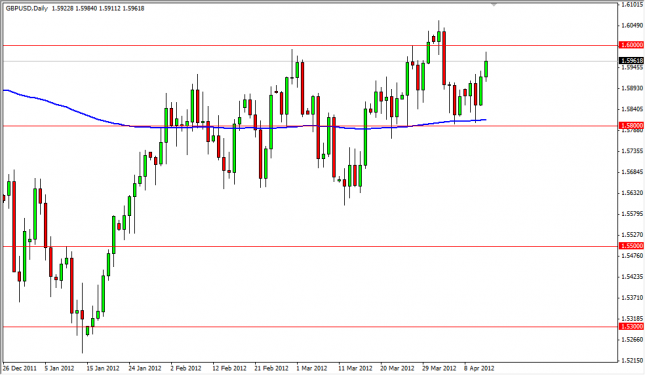
Task: Click the last green candle on the chart
Action: 486,69
